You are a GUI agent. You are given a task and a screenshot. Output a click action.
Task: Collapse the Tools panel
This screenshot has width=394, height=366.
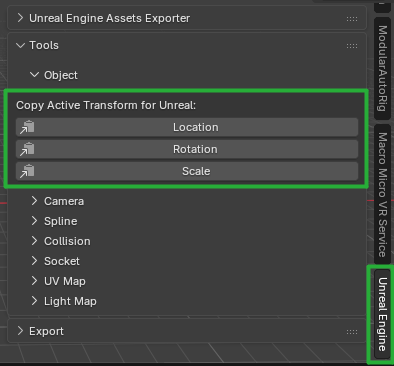[20, 45]
